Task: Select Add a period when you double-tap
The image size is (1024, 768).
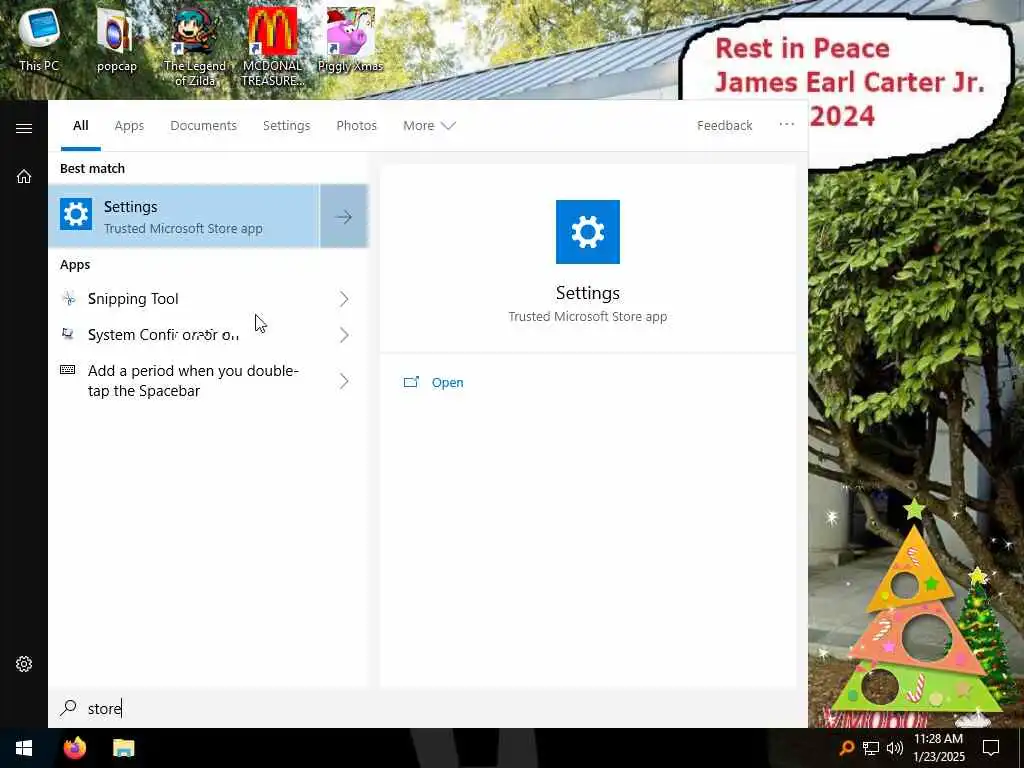Action: (208, 381)
